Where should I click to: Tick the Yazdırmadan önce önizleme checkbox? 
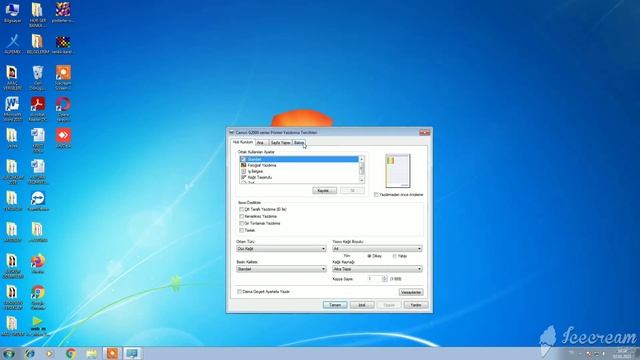click(x=376, y=195)
